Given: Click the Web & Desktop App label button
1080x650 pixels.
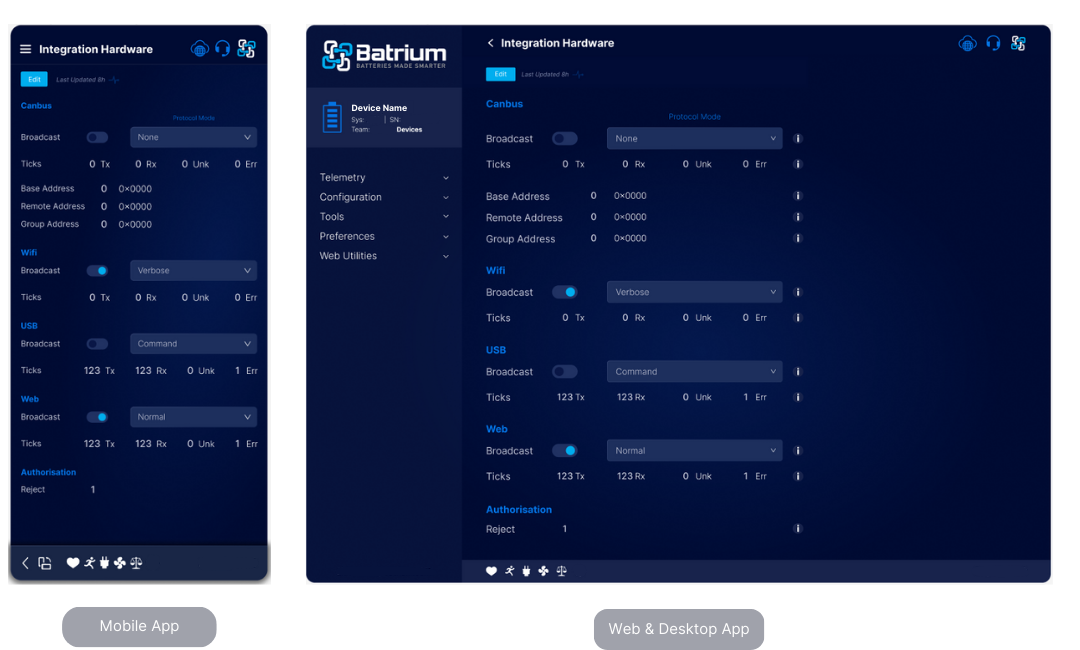Looking at the screenshot, I should 678,629.
